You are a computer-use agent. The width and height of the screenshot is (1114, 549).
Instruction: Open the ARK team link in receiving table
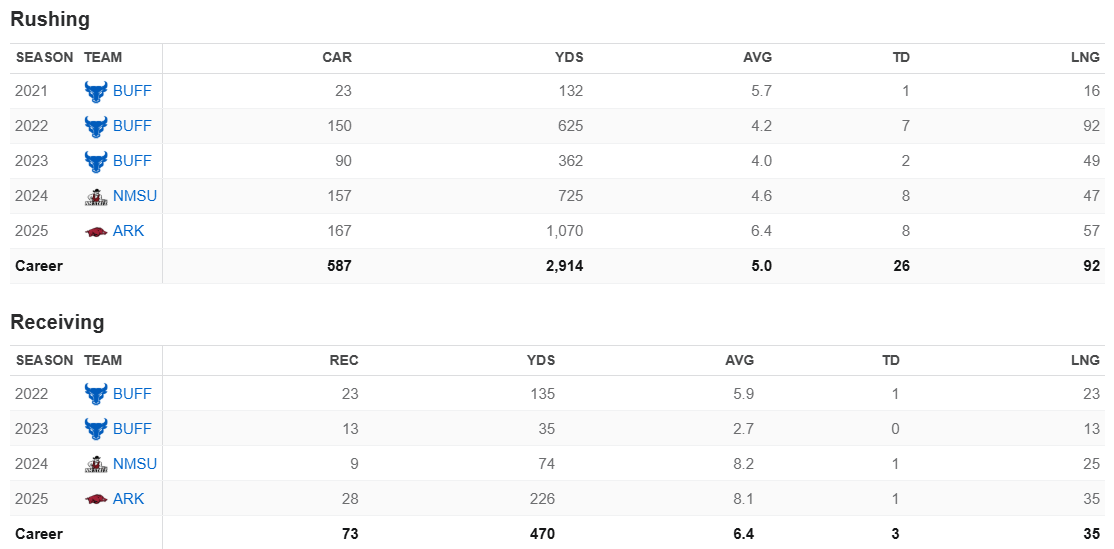click(129, 499)
